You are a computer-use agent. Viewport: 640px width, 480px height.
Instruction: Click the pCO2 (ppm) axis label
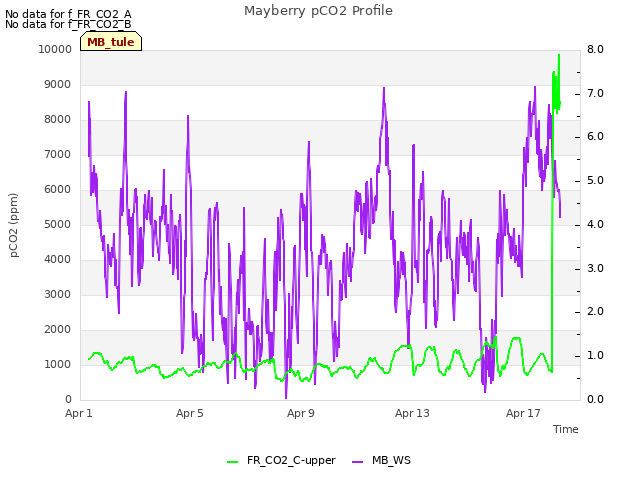pyautogui.click(x=14, y=225)
